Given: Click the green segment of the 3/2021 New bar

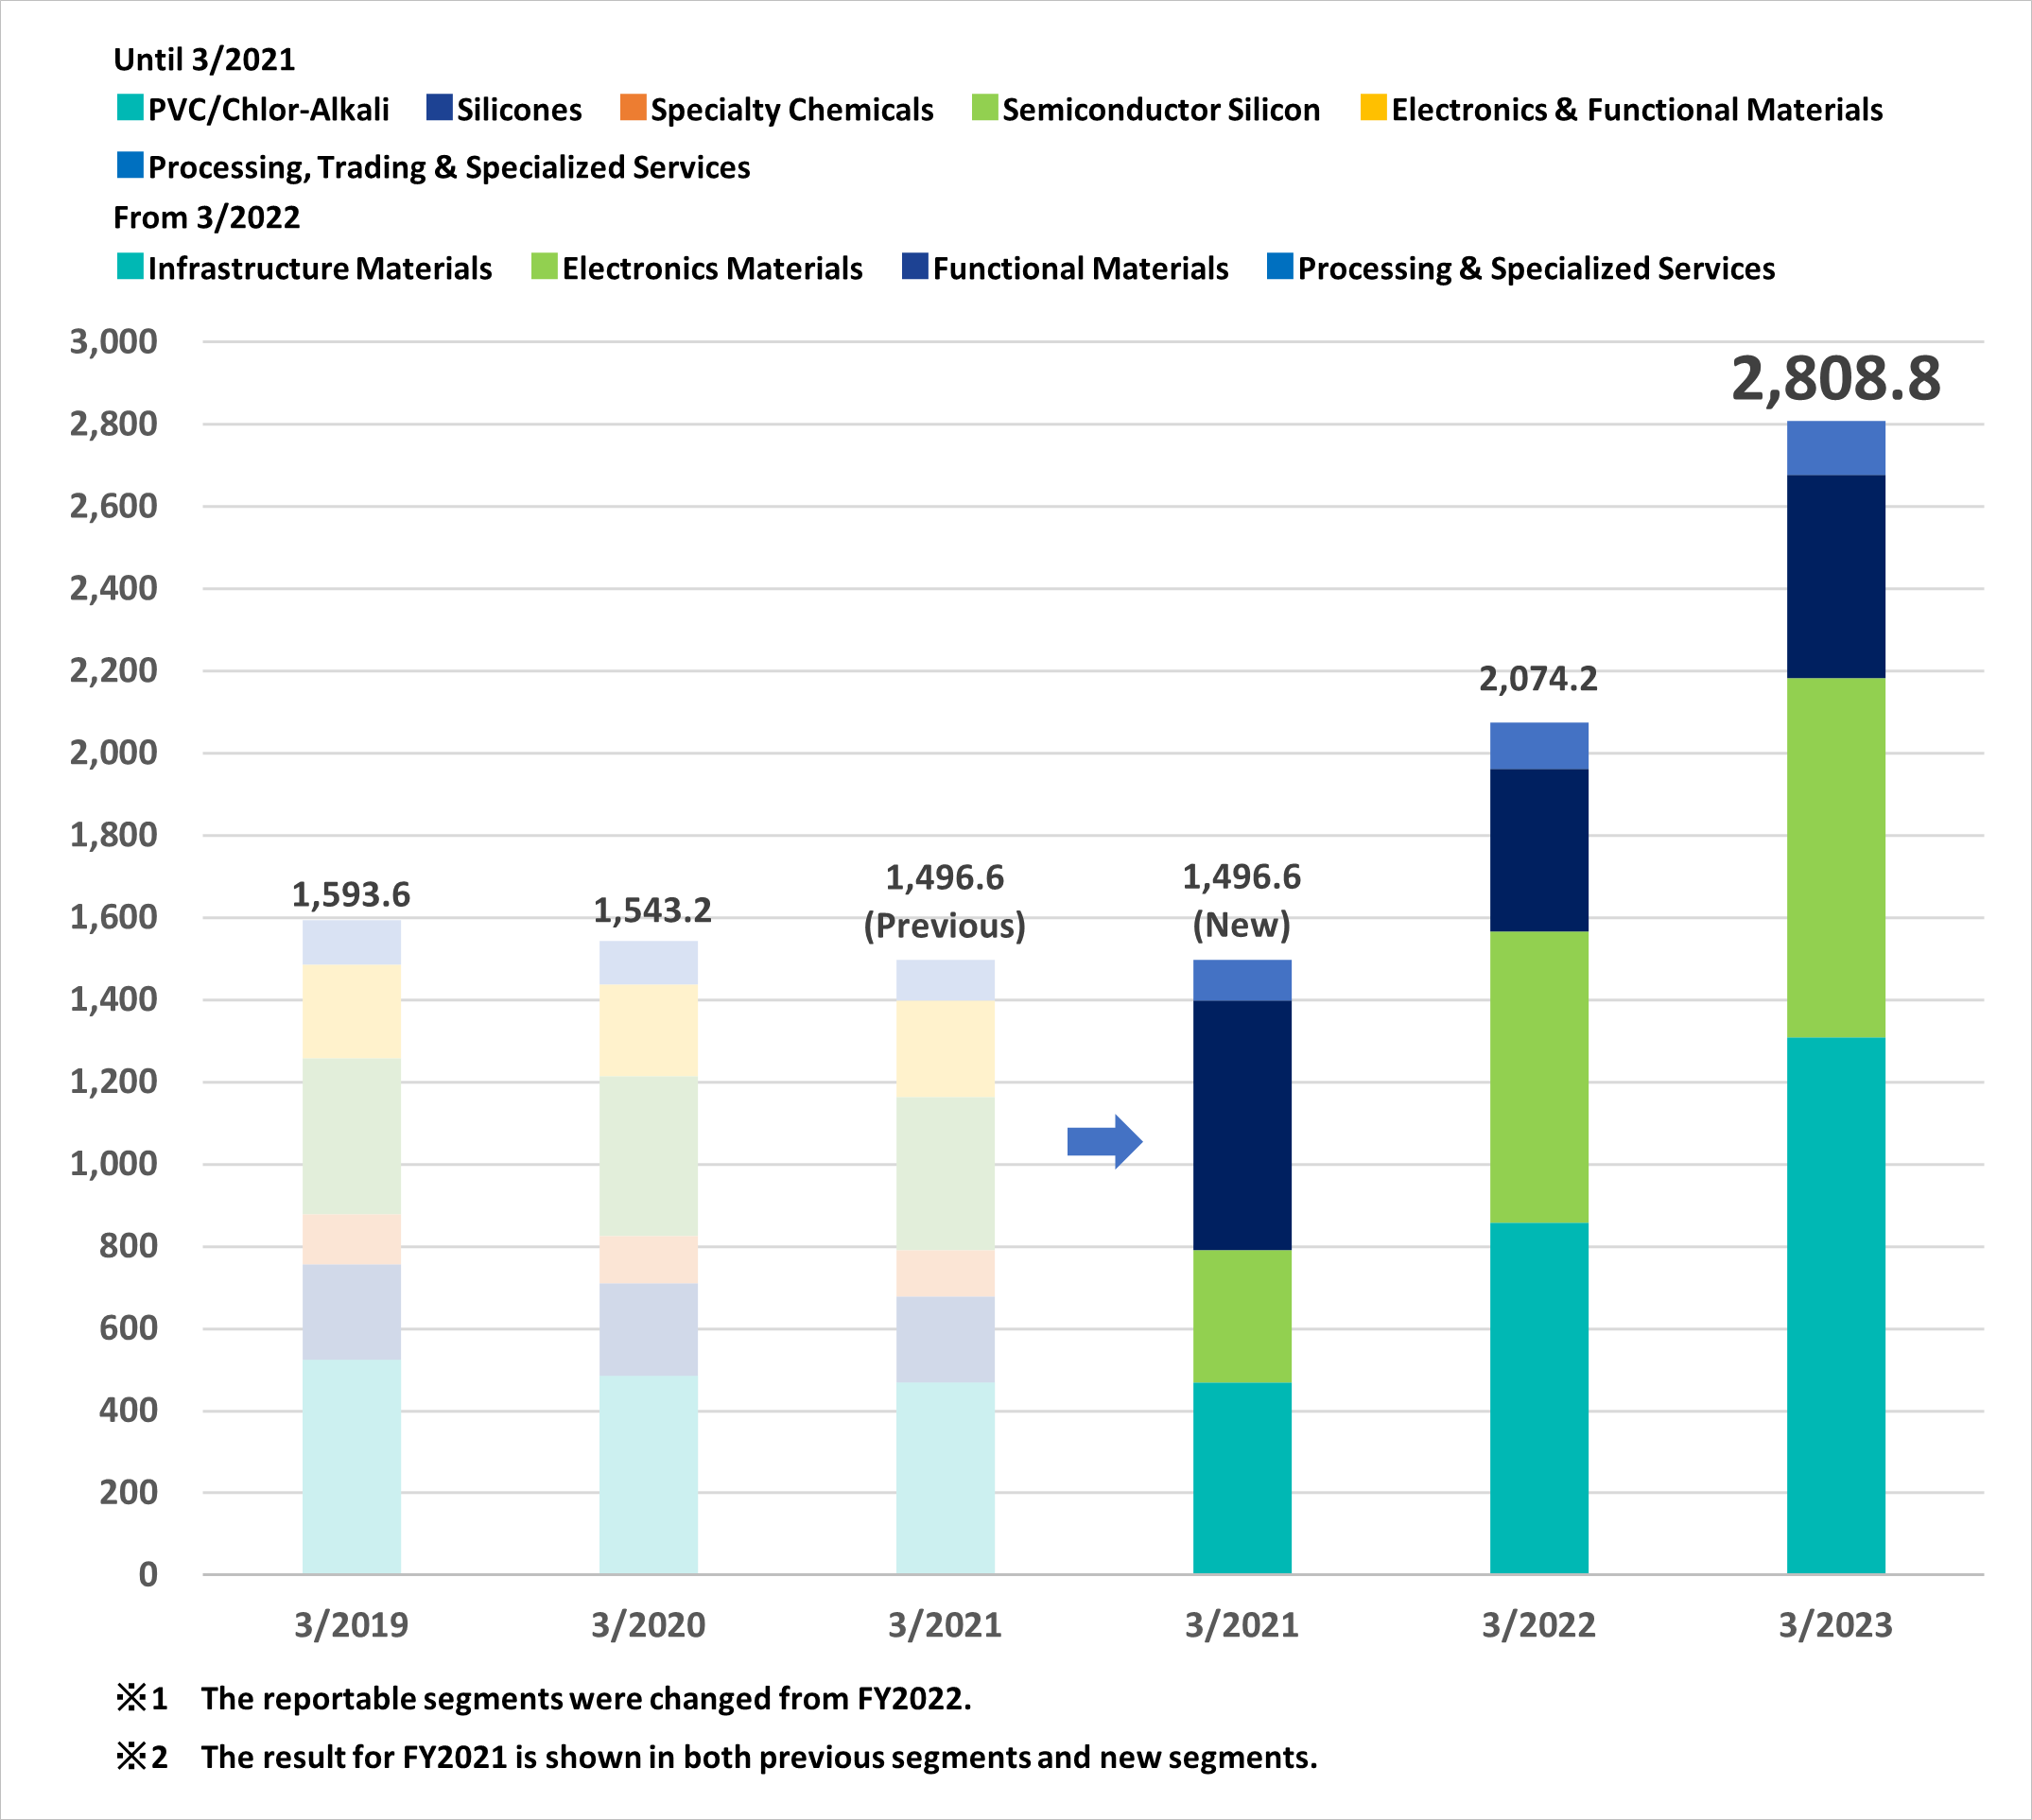Looking at the screenshot, I should [1242, 1316].
